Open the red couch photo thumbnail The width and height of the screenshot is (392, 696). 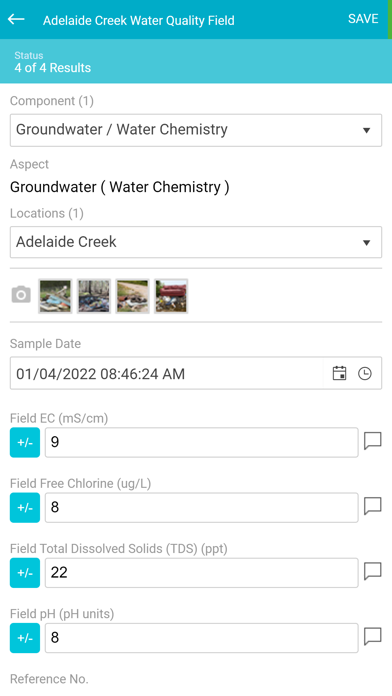[x=171, y=296]
